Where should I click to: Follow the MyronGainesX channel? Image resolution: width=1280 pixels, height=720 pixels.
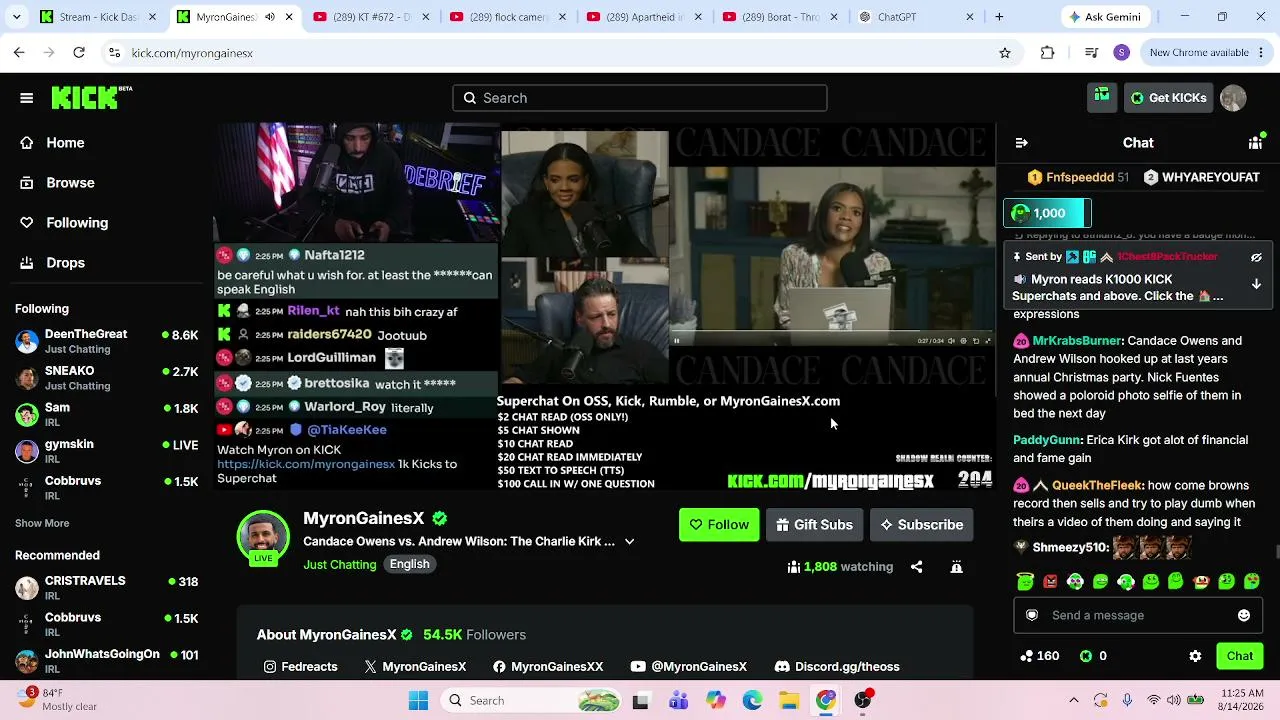(x=719, y=525)
